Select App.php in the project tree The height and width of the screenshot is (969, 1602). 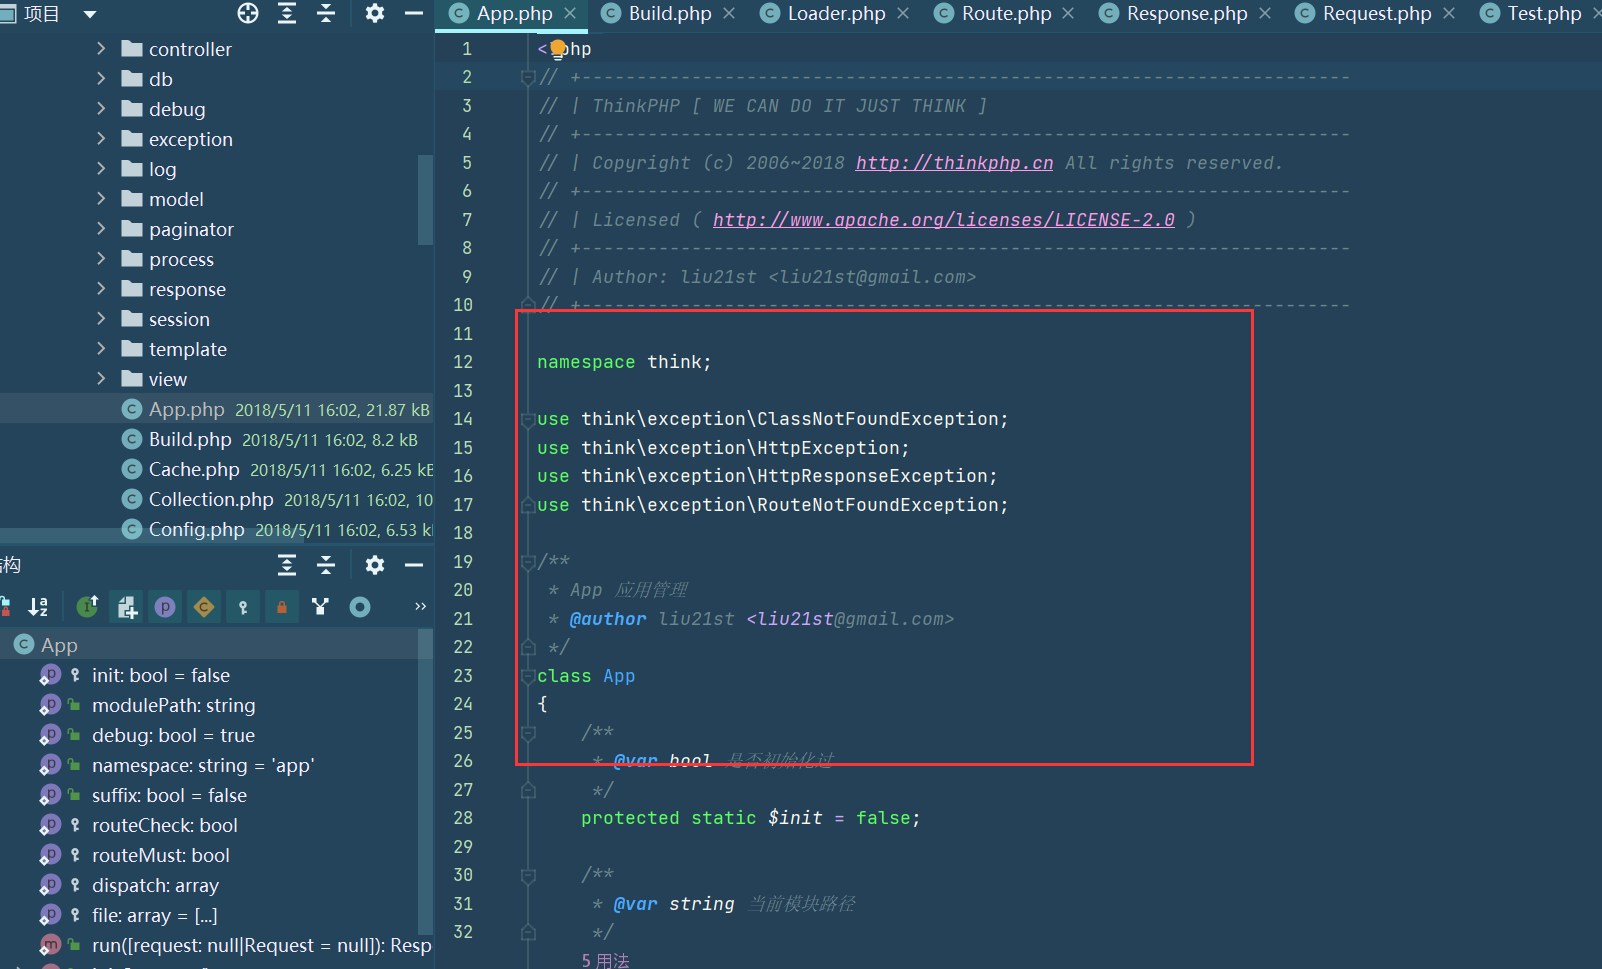pyautogui.click(x=186, y=409)
